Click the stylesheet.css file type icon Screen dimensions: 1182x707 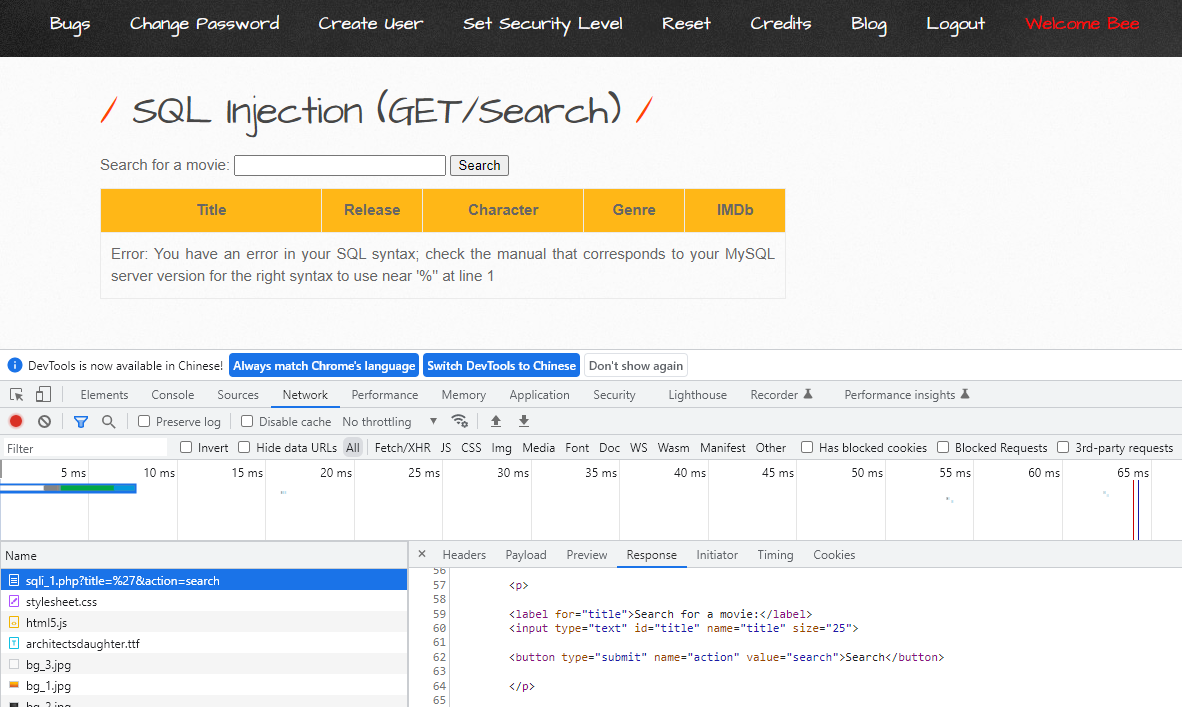pyautogui.click(x=14, y=601)
